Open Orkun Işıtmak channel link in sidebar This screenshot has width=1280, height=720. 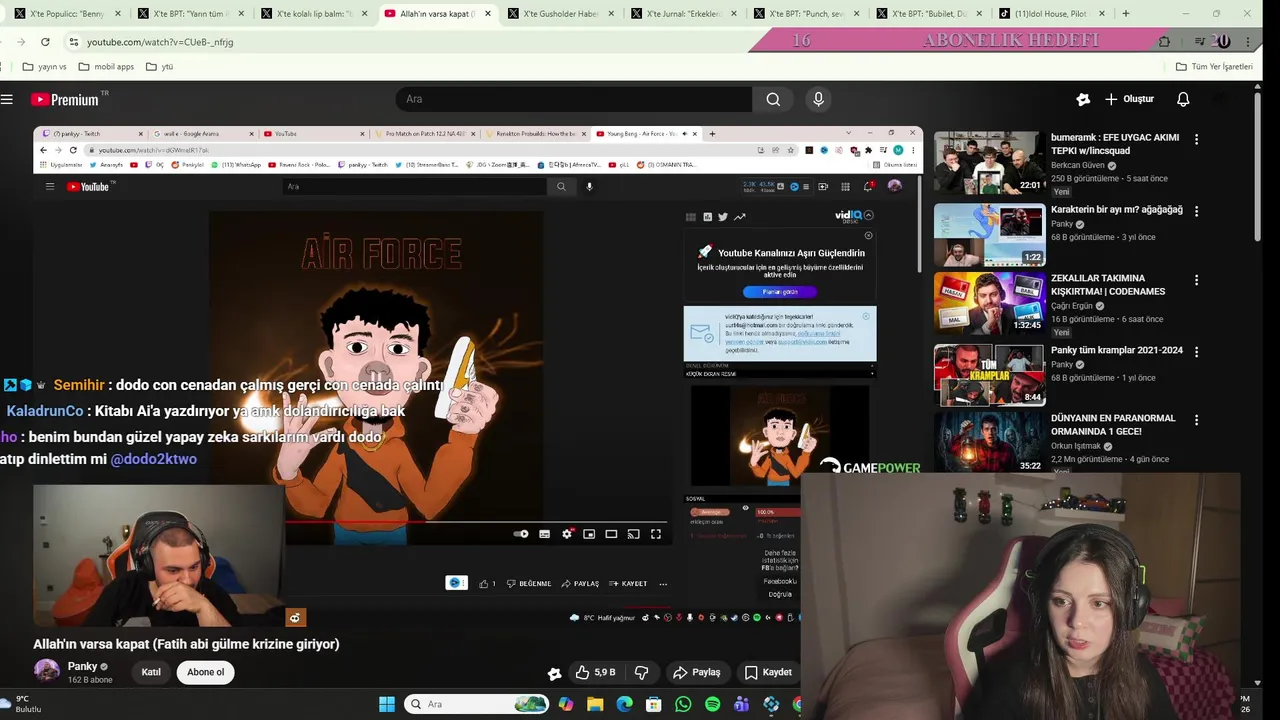1075,446
